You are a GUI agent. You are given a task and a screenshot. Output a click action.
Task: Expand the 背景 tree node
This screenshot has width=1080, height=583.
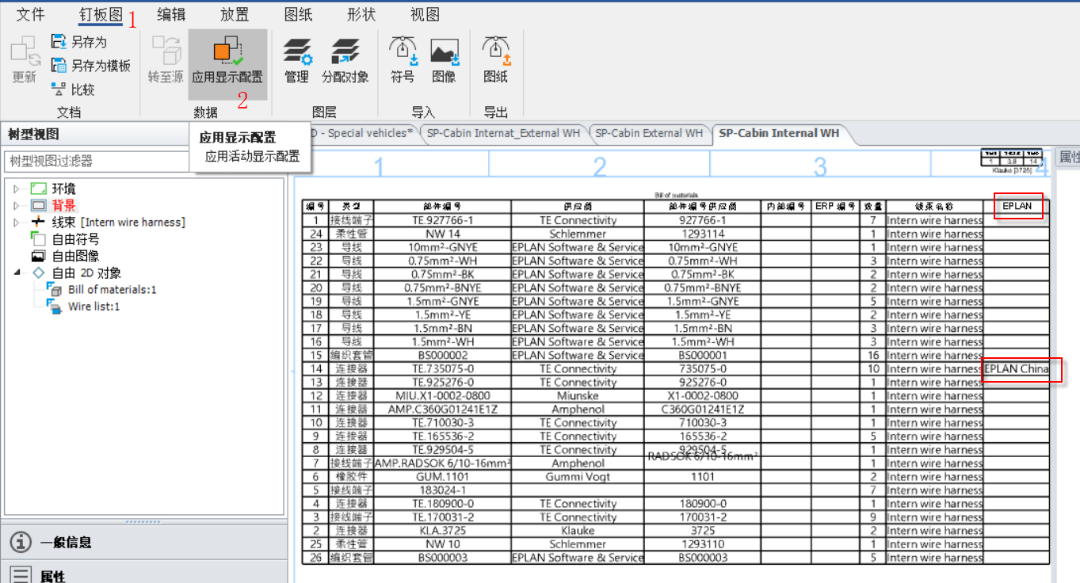[17, 205]
